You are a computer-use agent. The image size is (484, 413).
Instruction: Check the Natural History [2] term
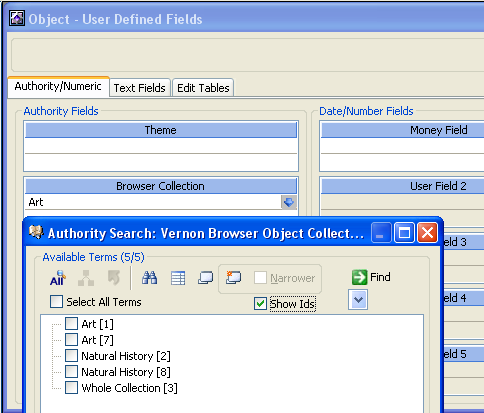click(x=71, y=356)
